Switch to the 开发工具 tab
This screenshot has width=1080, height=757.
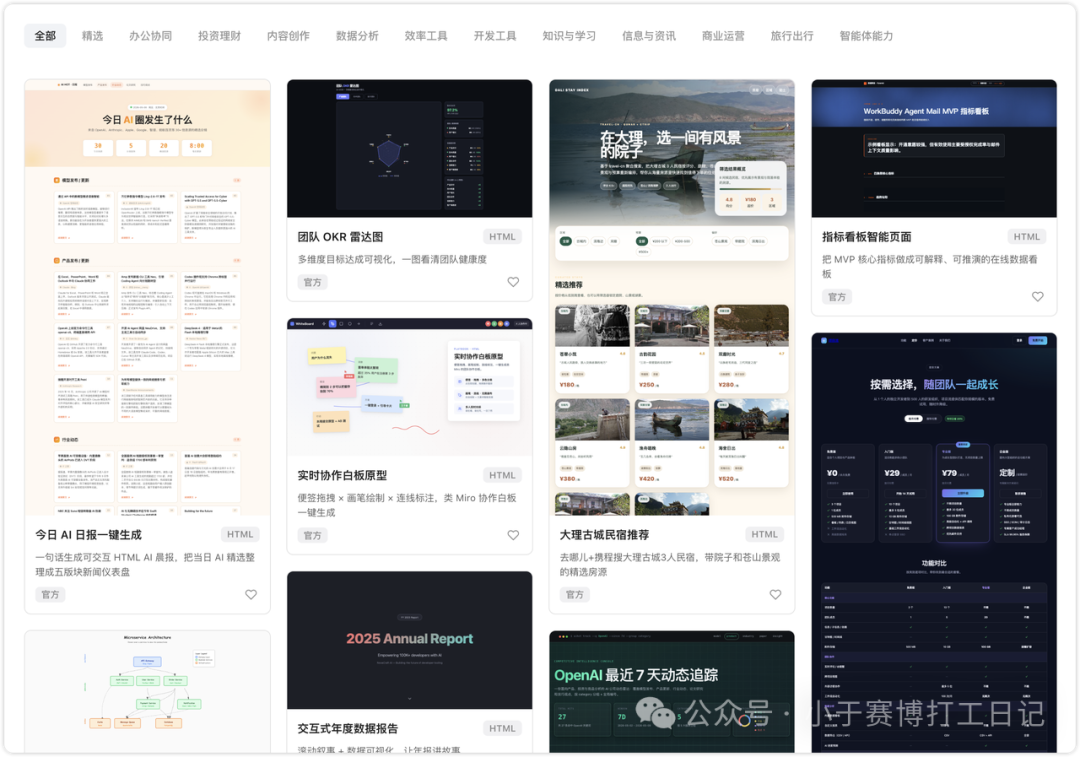(495, 36)
